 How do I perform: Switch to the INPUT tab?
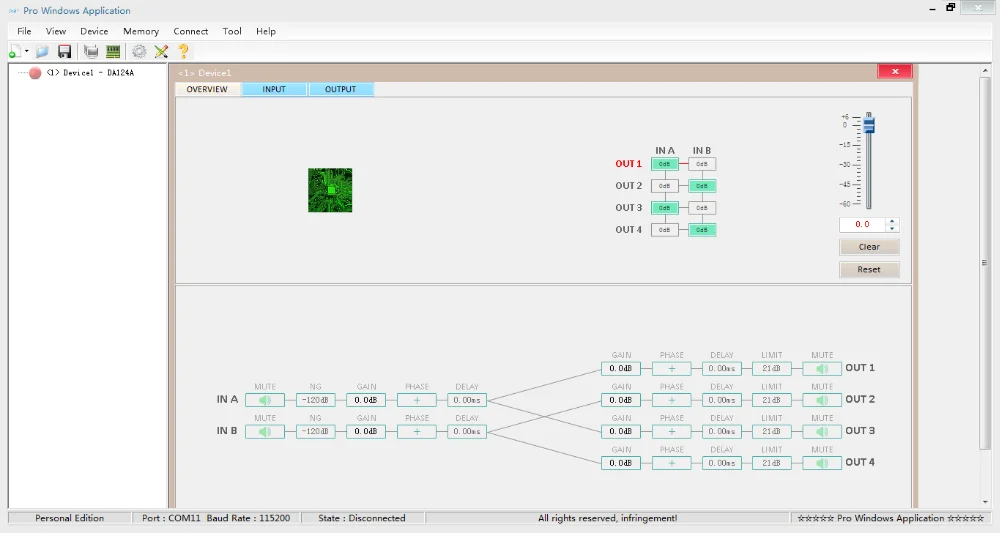coord(274,89)
